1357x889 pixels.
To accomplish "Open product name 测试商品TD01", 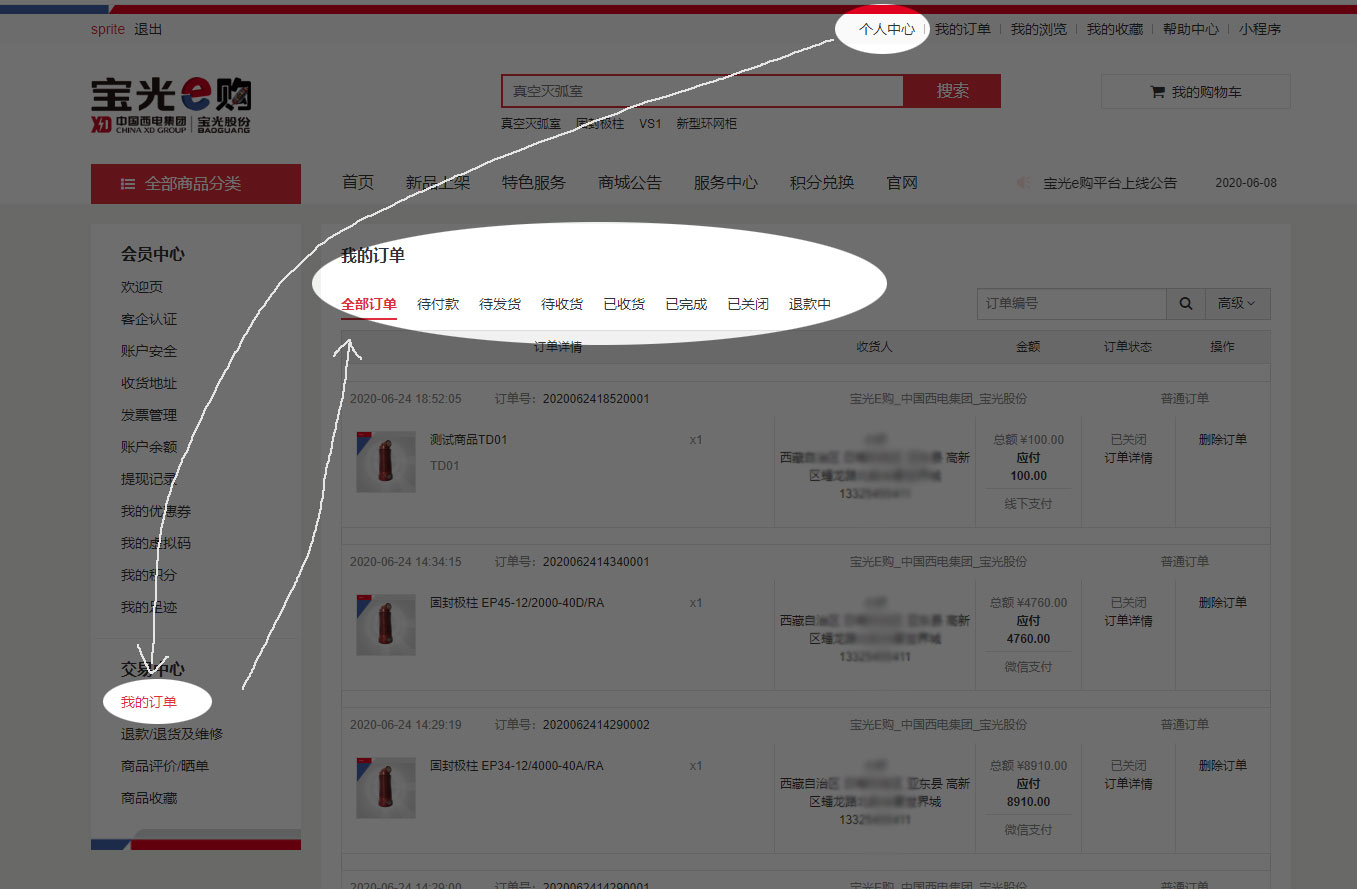I will [x=469, y=439].
